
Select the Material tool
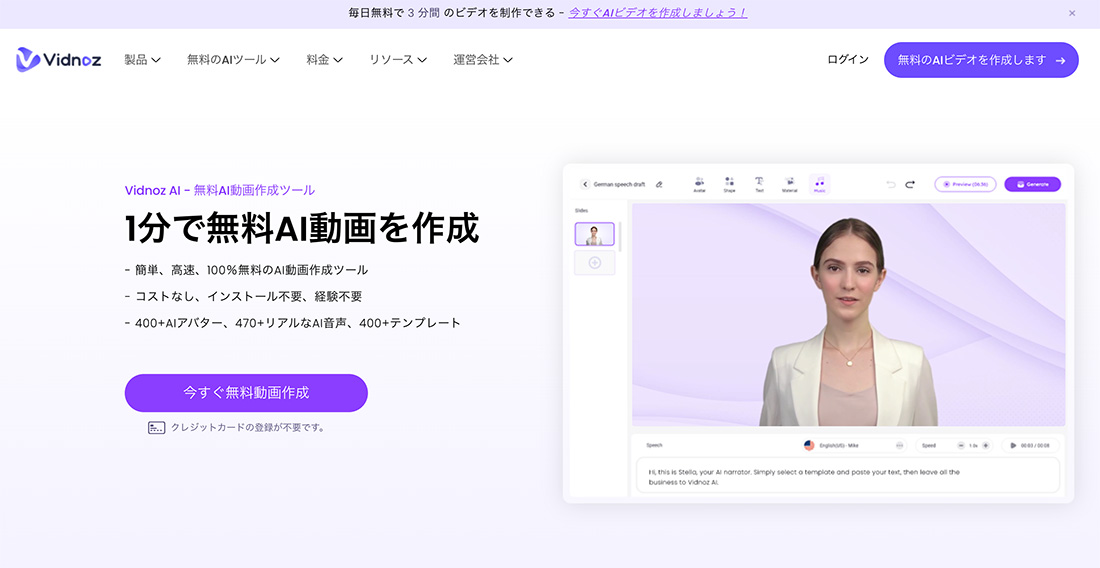(x=789, y=184)
